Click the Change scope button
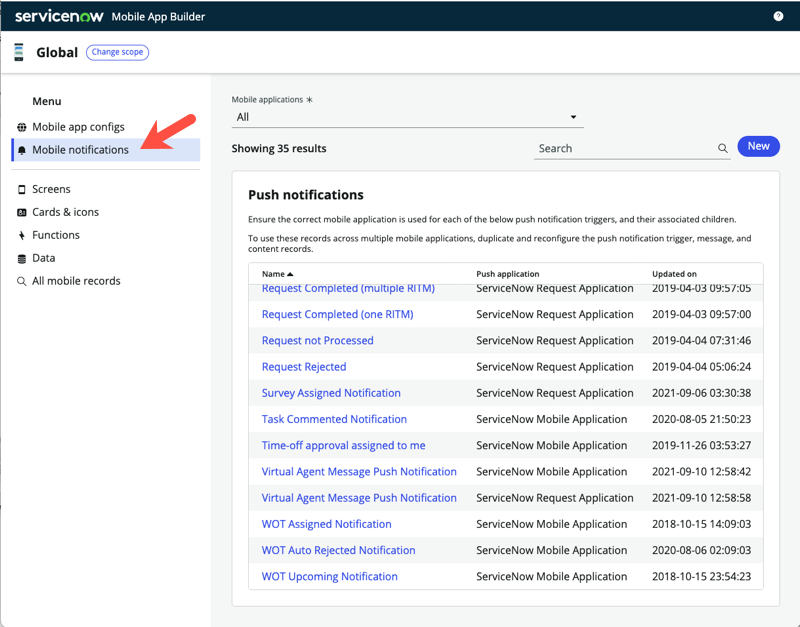This screenshot has width=800, height=627. point(117,52)
